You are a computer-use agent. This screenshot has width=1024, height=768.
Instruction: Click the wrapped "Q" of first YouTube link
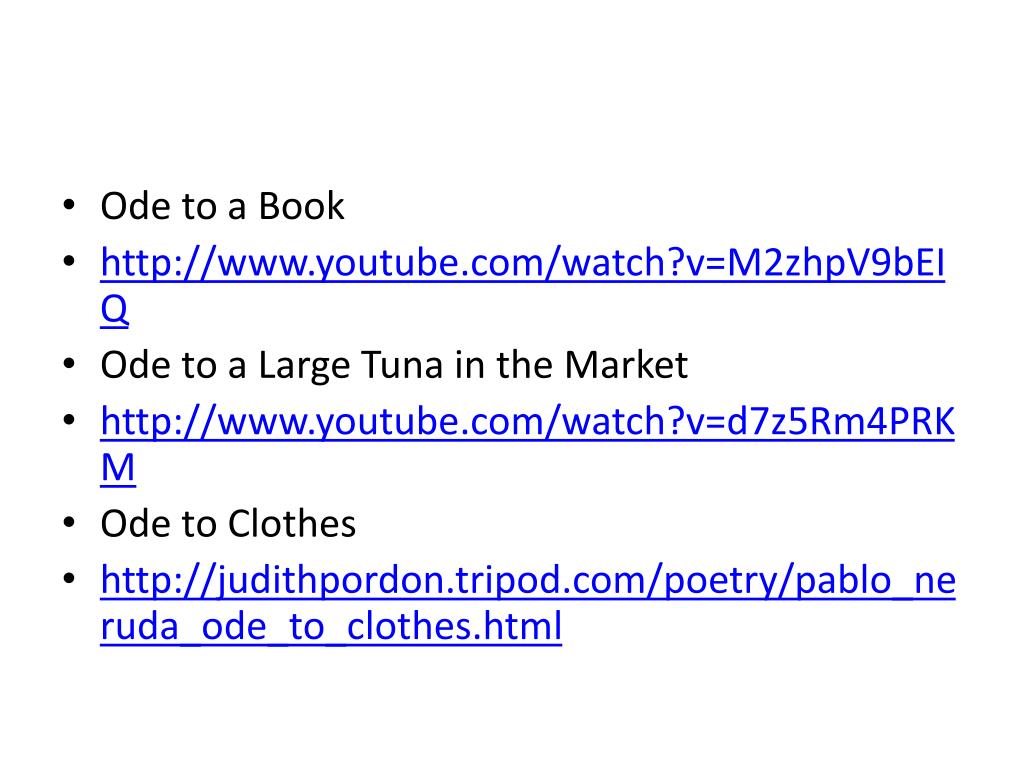click(114, 310)
